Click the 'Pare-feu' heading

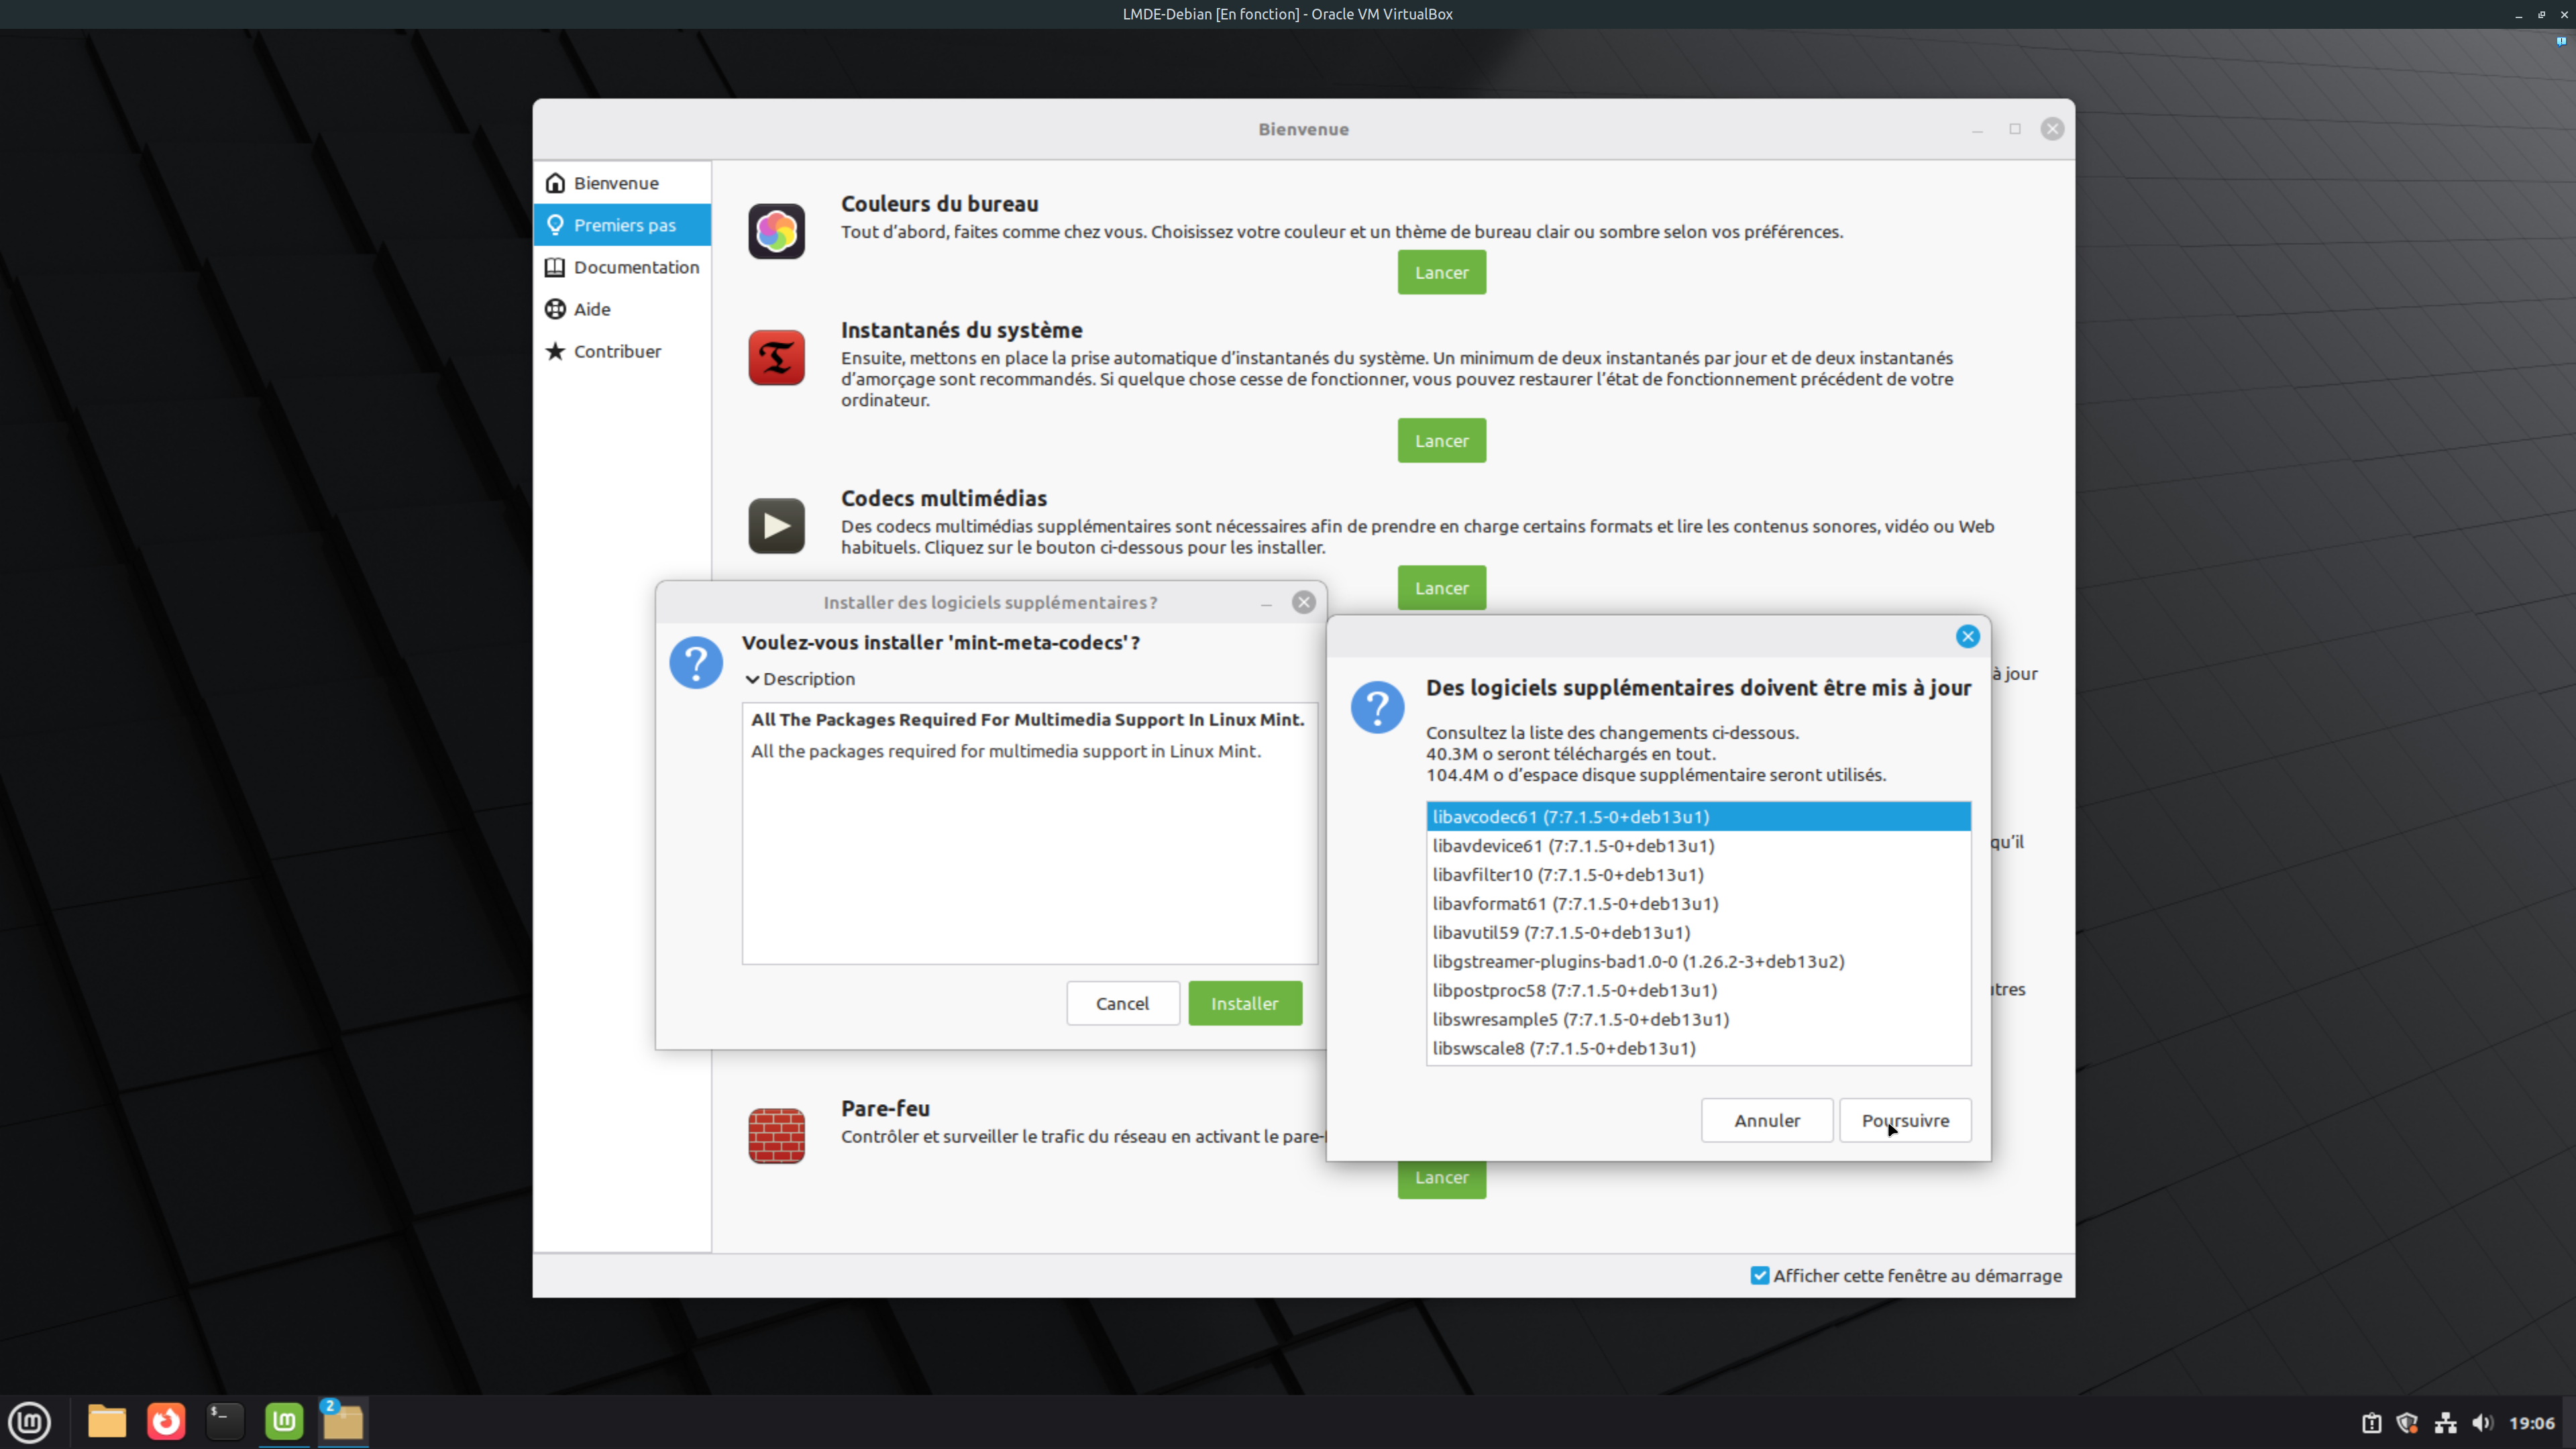(x=885, y=1108)
